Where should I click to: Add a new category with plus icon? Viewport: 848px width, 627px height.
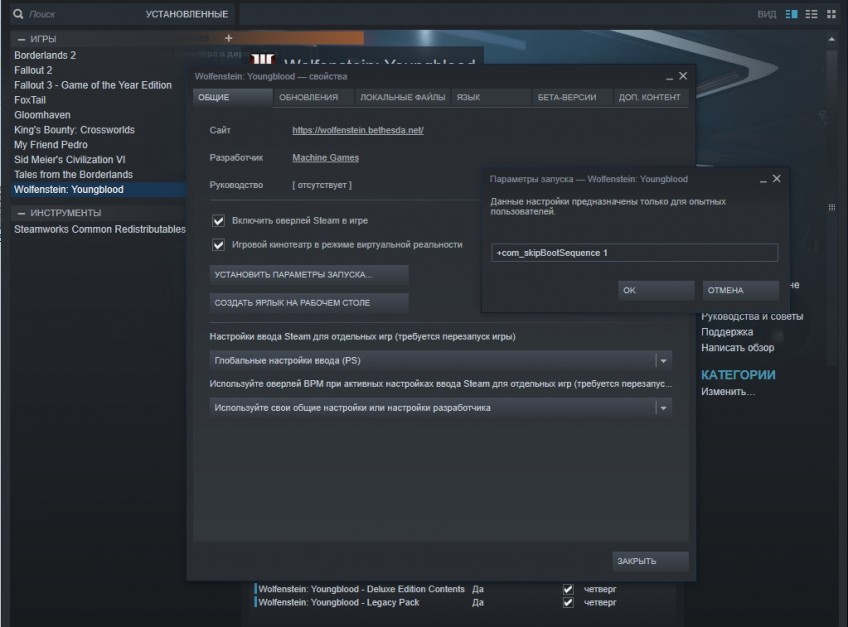(228, 38)
